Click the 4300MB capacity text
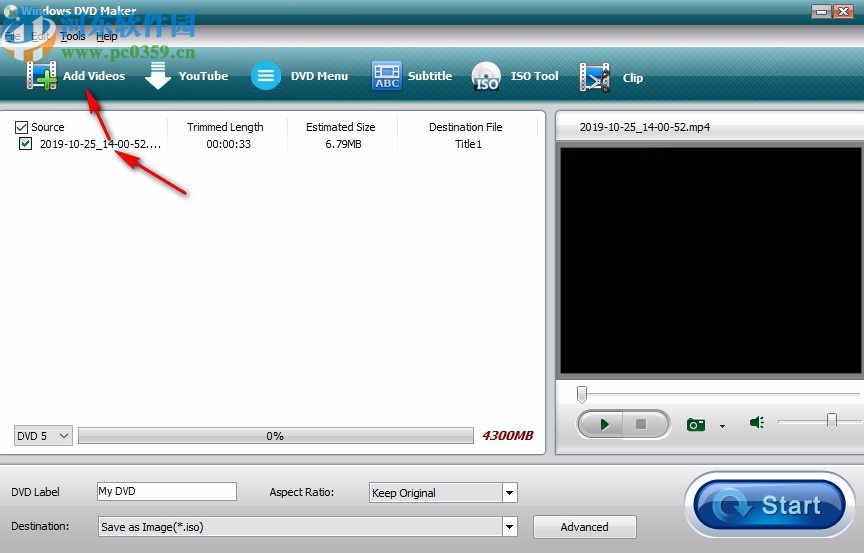 tap(507, 436)
